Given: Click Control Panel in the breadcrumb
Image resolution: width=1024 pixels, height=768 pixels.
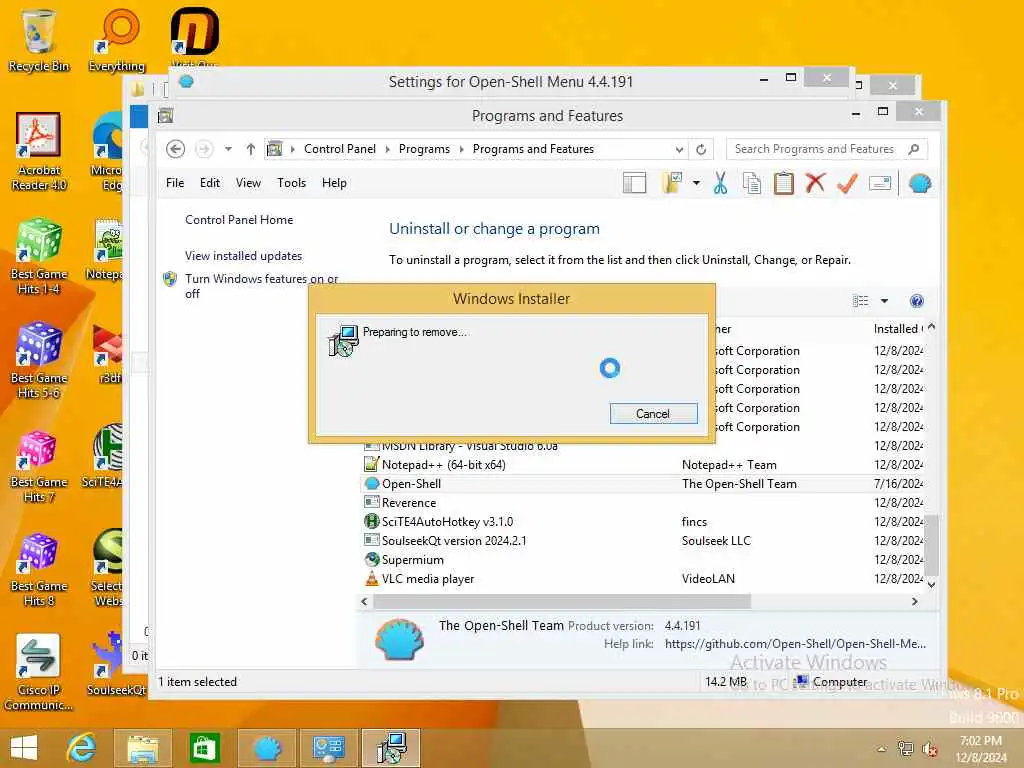Looking at the screenshot, I should point(340,149).
